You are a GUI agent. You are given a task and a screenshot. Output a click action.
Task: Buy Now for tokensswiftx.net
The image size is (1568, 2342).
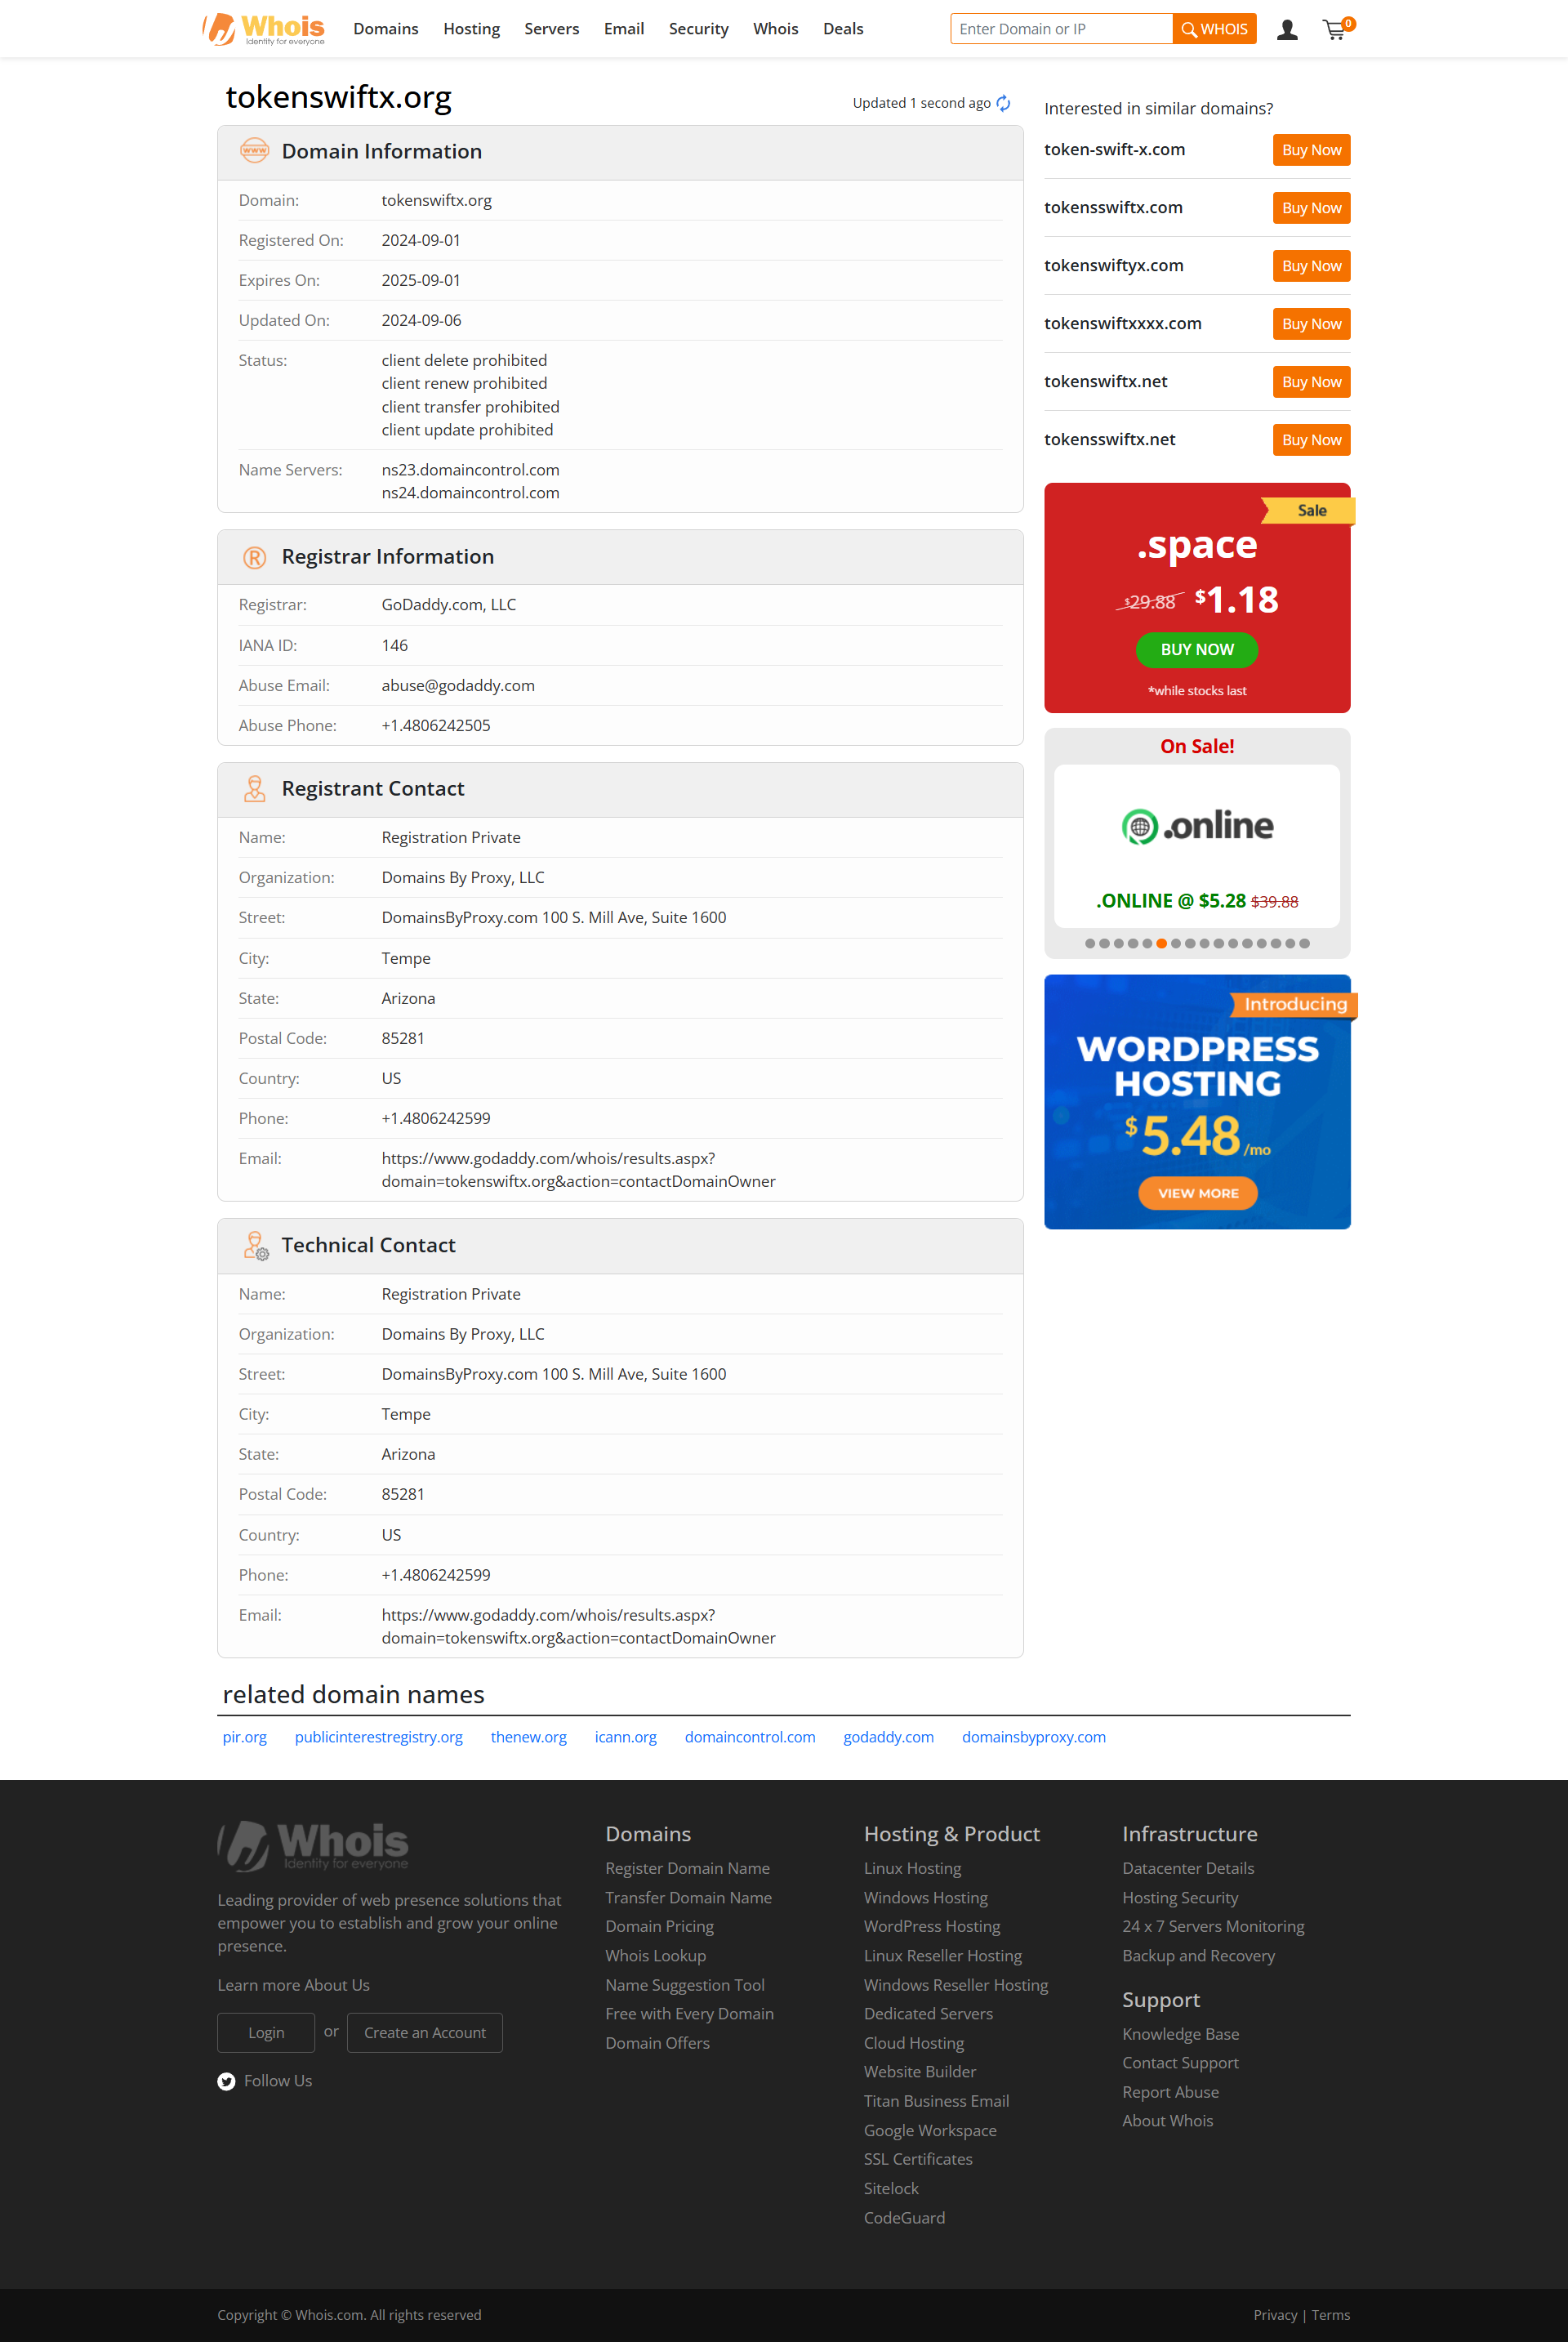pos(1311,440)
